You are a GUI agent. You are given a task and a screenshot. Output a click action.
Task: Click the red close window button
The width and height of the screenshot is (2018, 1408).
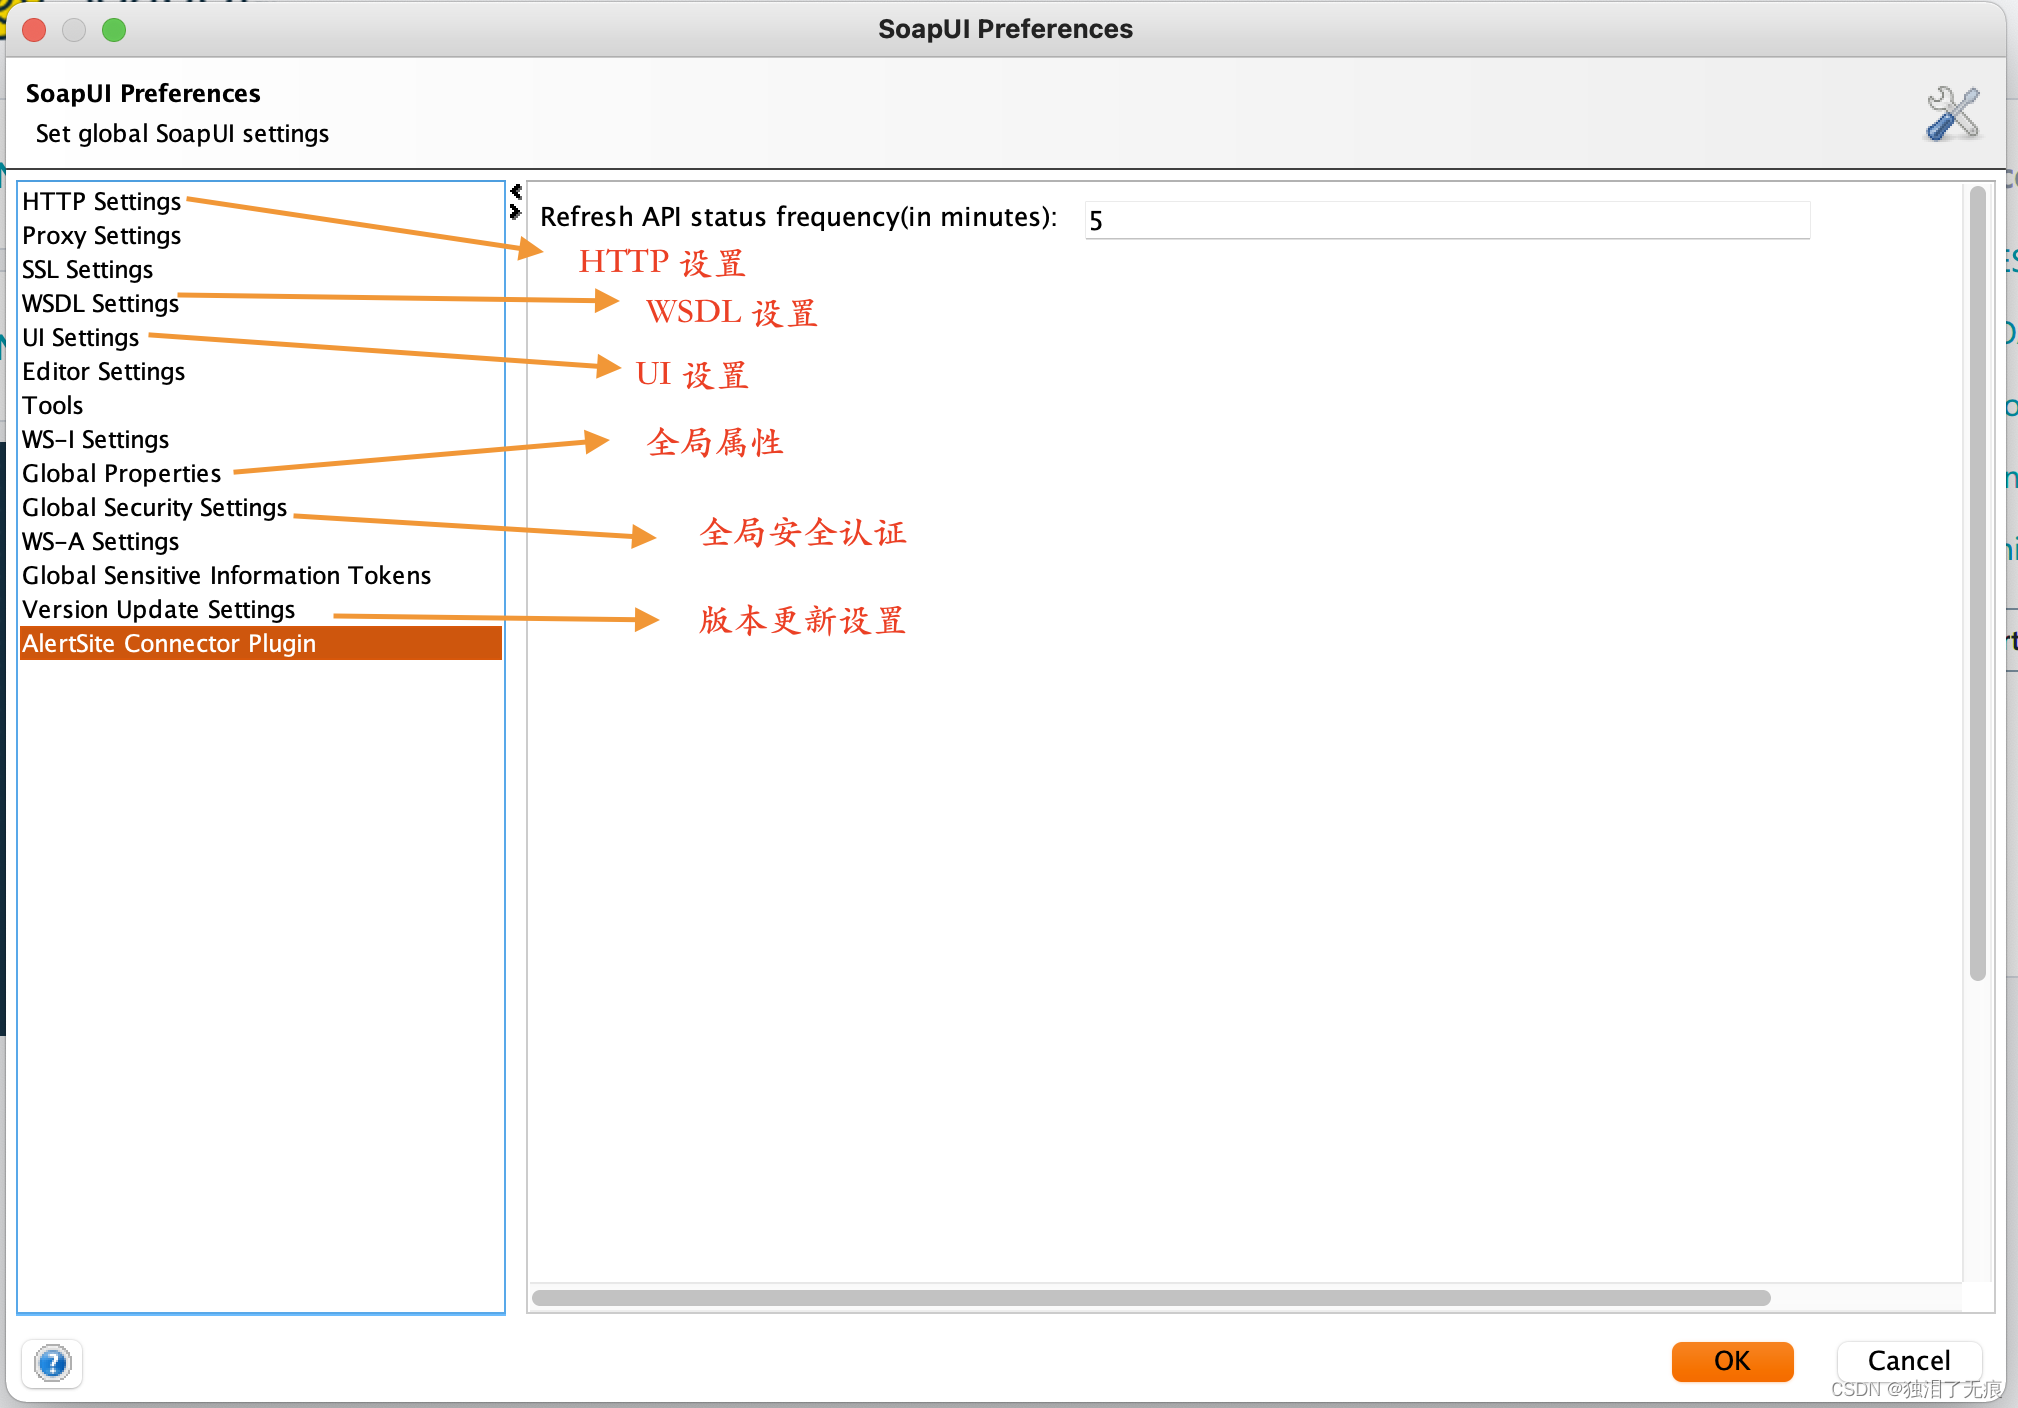click(35, 30)
